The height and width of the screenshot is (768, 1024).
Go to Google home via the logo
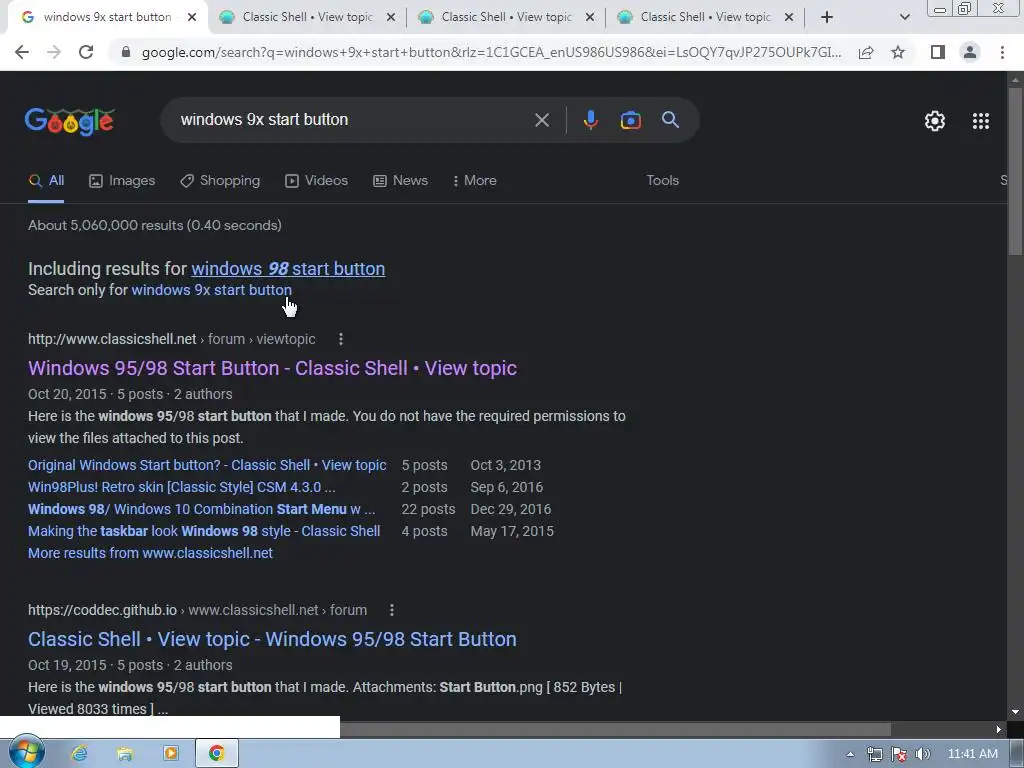click(69, 121)
